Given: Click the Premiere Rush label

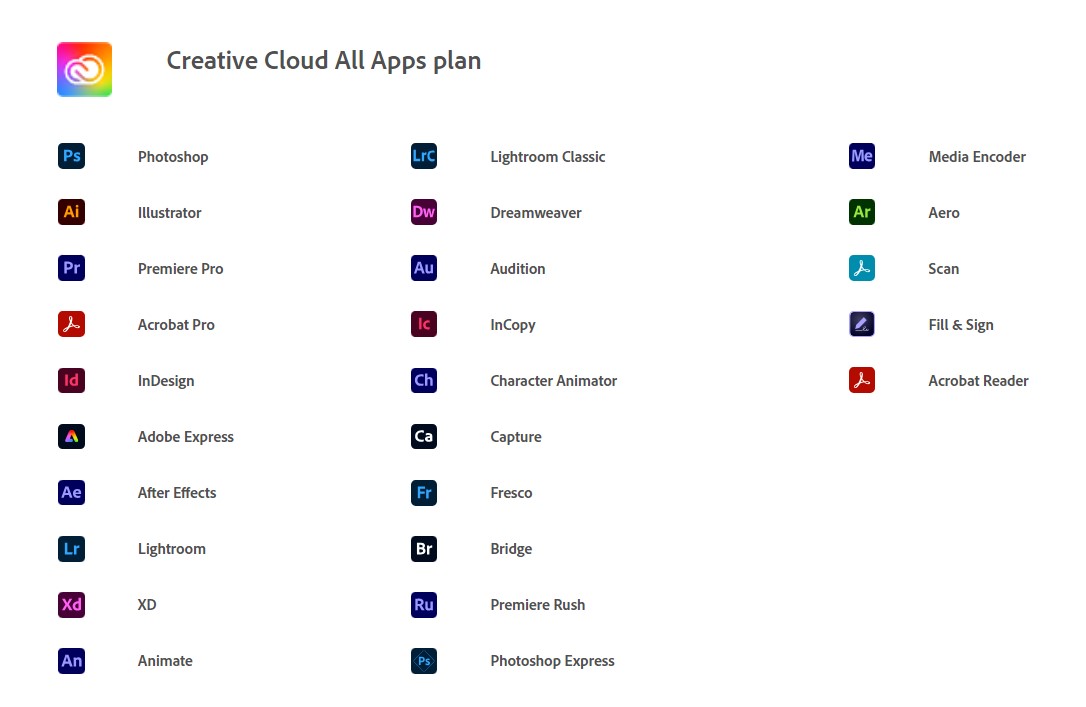Looking at the screenshot, I should pyautogui.click(x=537, y=605).
